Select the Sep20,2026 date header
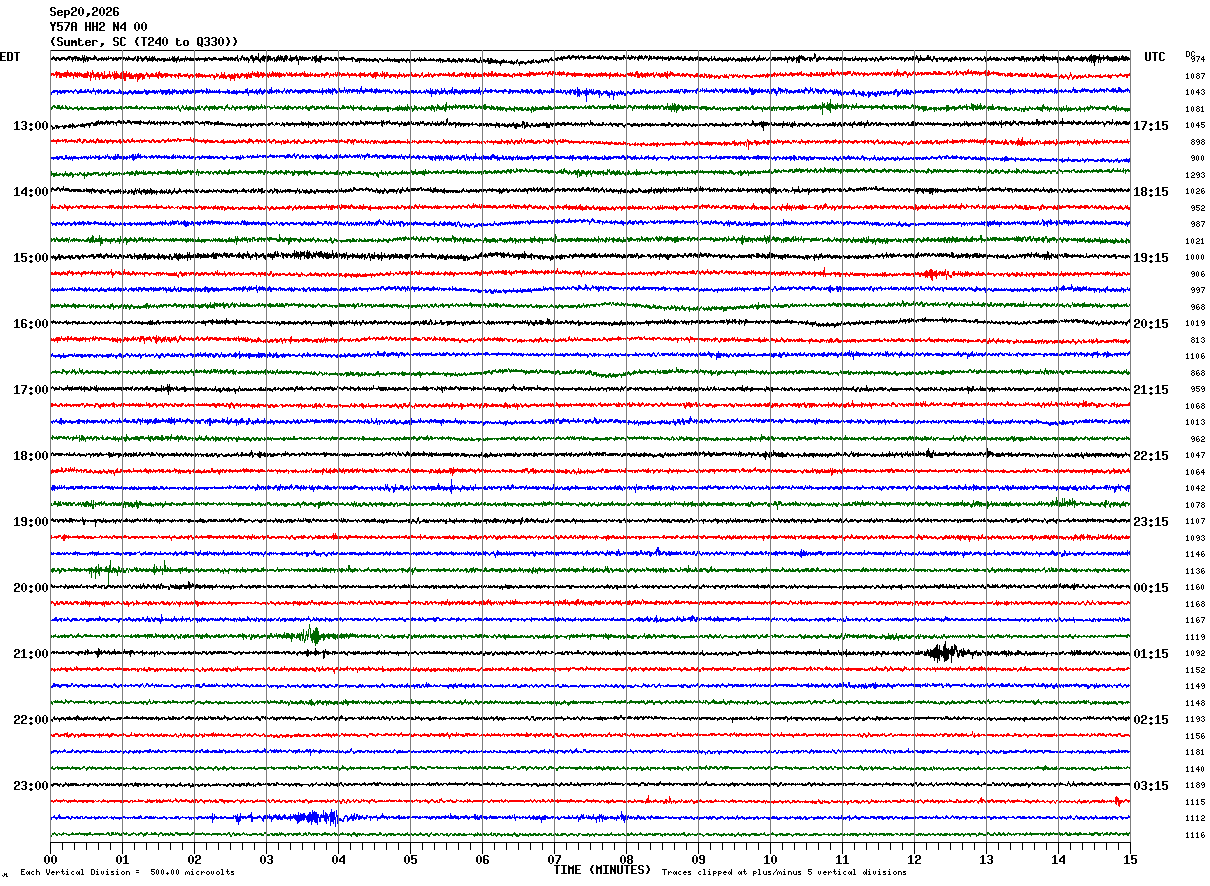 click(x=84, y=12)
